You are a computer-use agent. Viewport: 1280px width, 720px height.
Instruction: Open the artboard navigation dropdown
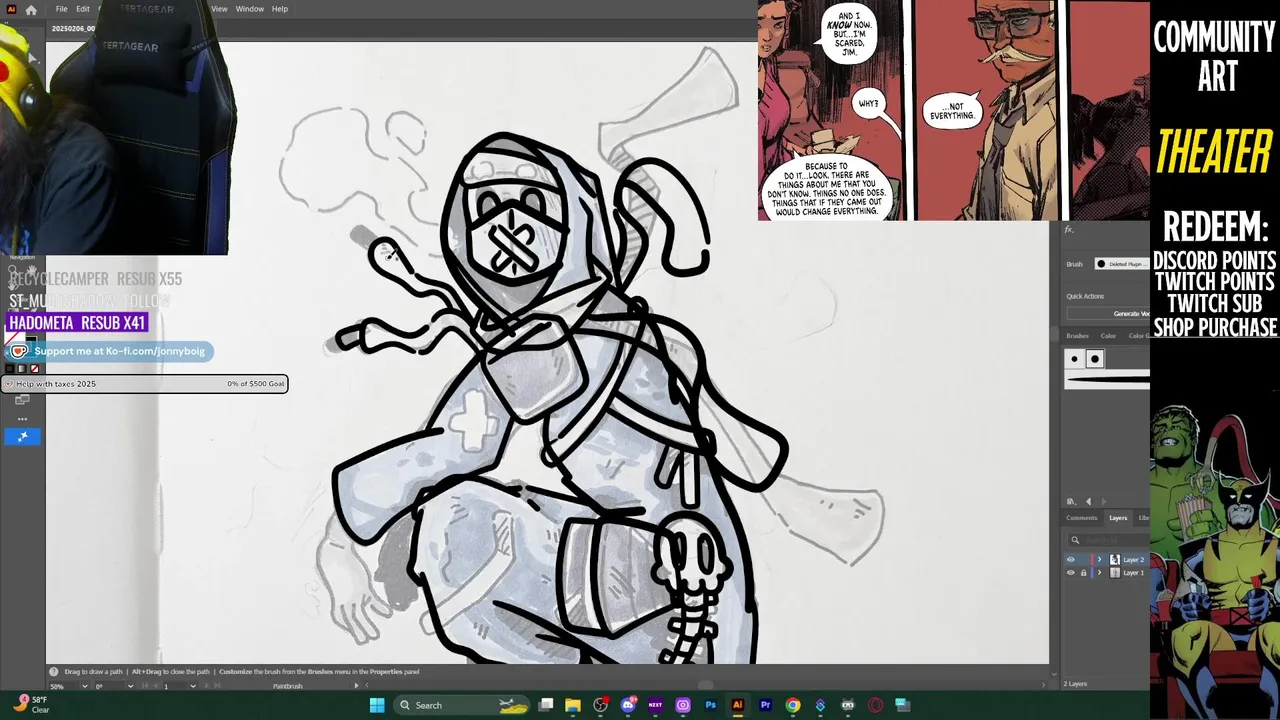192,686
